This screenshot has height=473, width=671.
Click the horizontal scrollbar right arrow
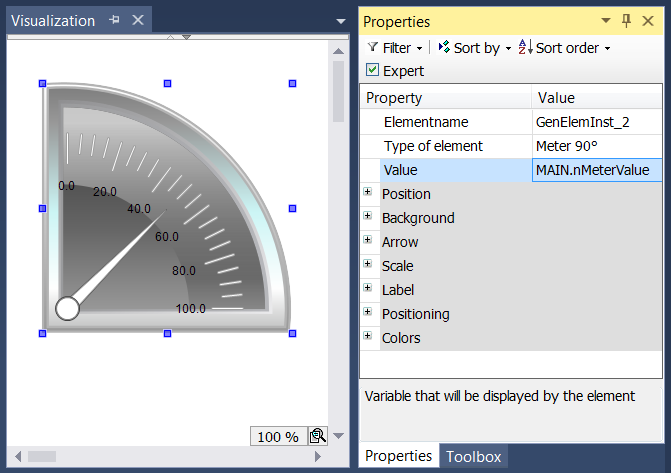[x=318, y=456]
